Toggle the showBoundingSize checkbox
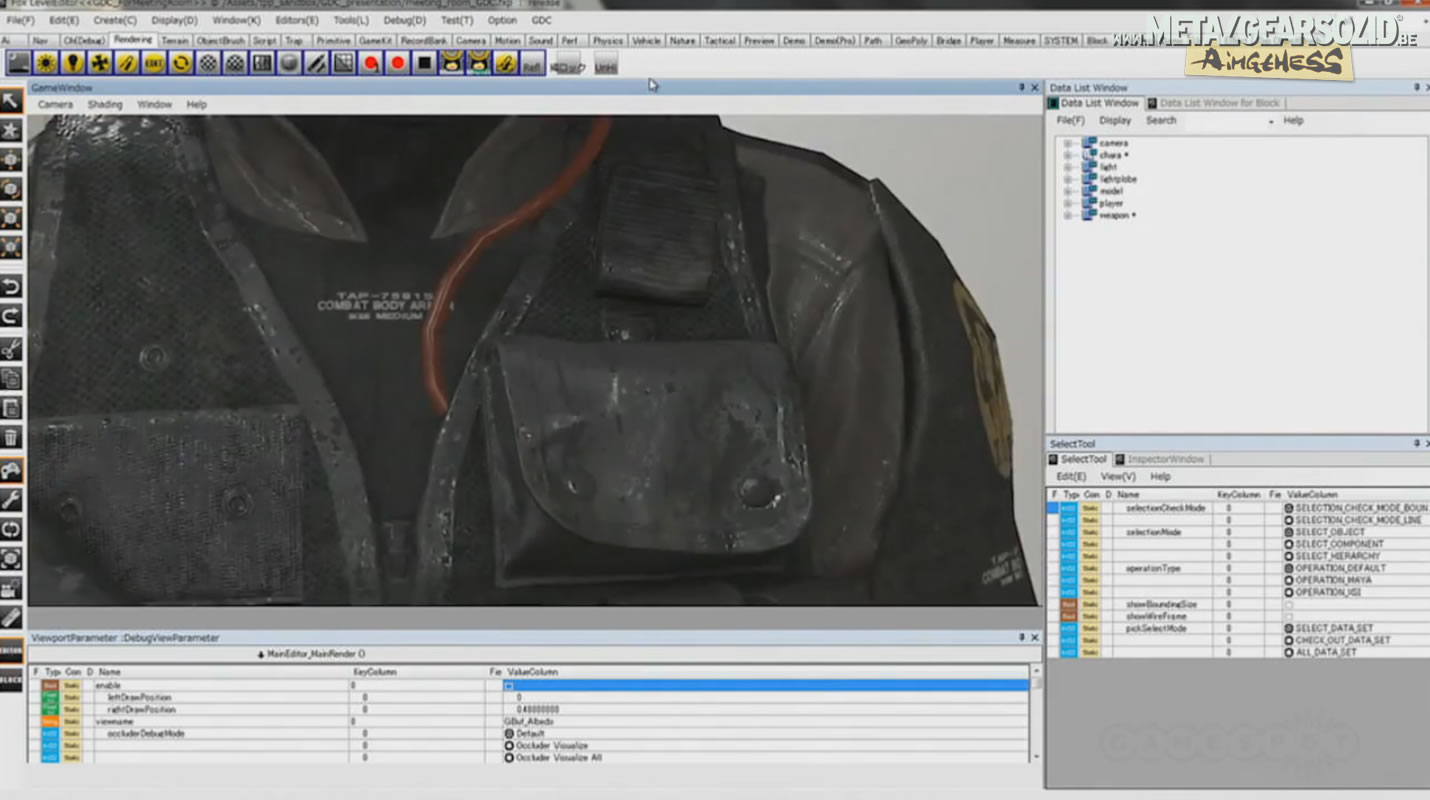 coord(1289,604)
